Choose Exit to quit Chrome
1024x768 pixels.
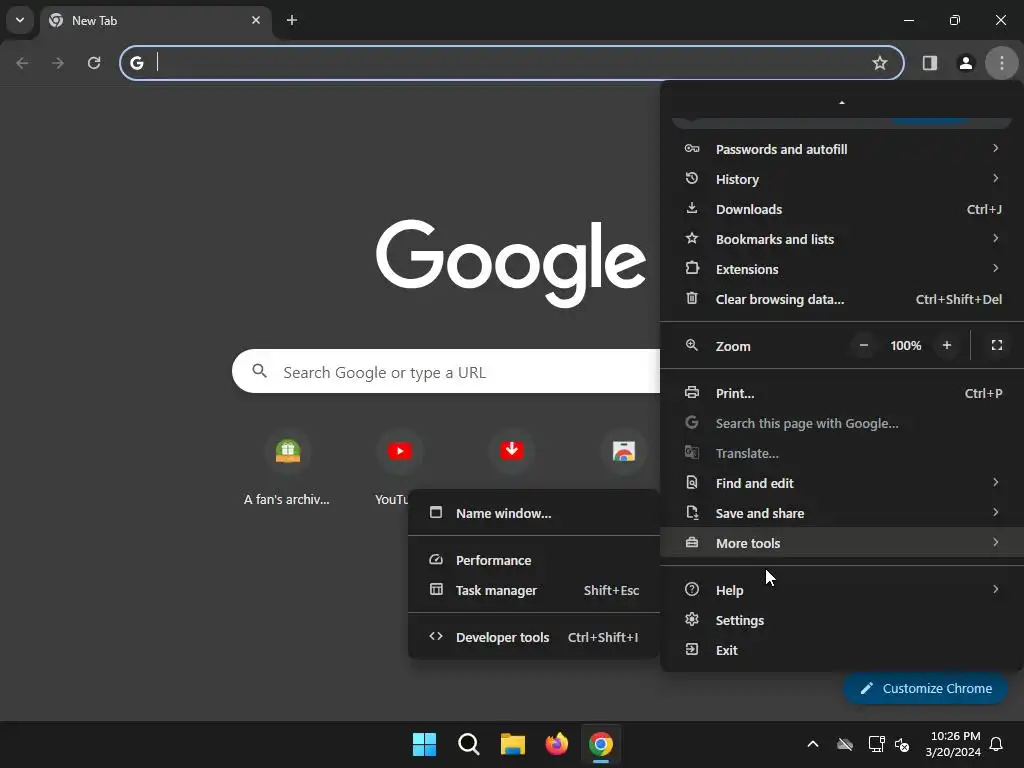(x=842, y=650)
